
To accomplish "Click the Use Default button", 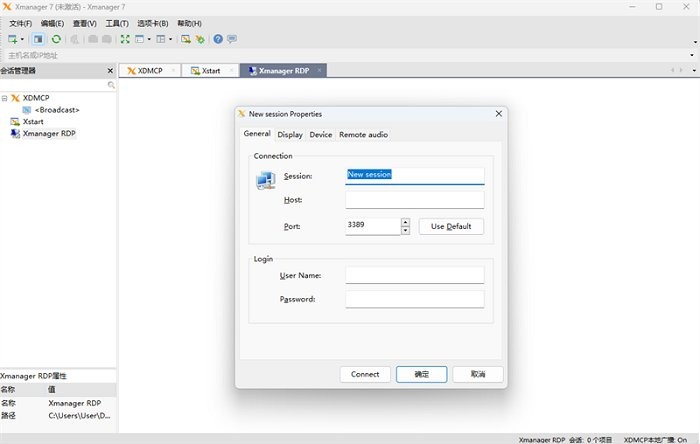I will click(451, 226).
